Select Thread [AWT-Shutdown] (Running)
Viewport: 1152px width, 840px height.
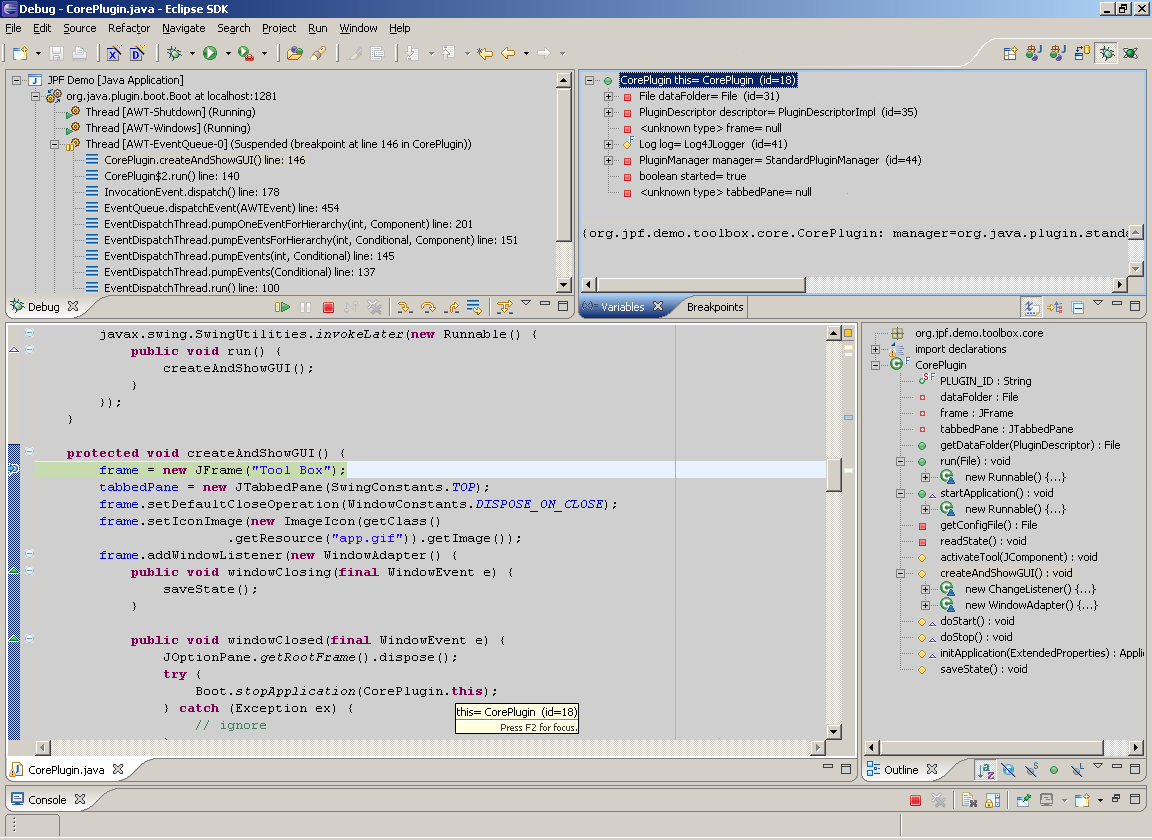[x=170, y=112]
